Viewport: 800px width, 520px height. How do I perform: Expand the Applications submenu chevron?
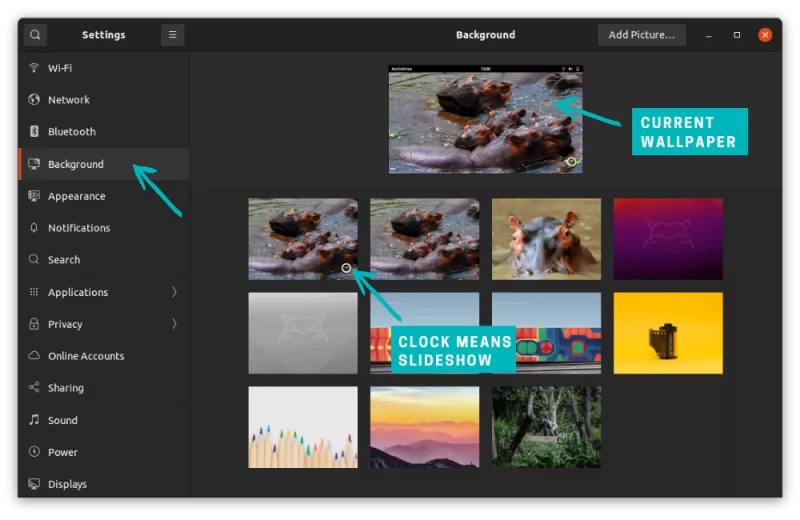(x=174, y=291)
